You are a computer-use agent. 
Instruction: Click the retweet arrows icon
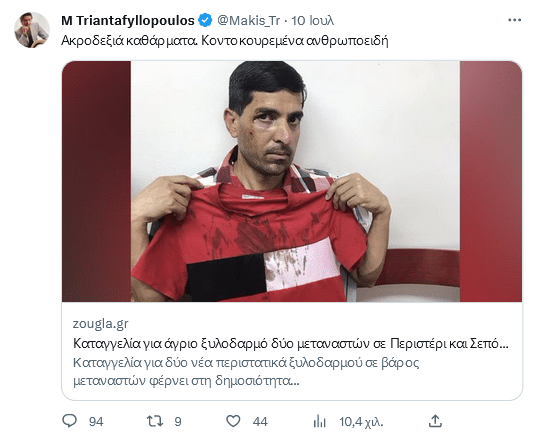click(155, 421)
